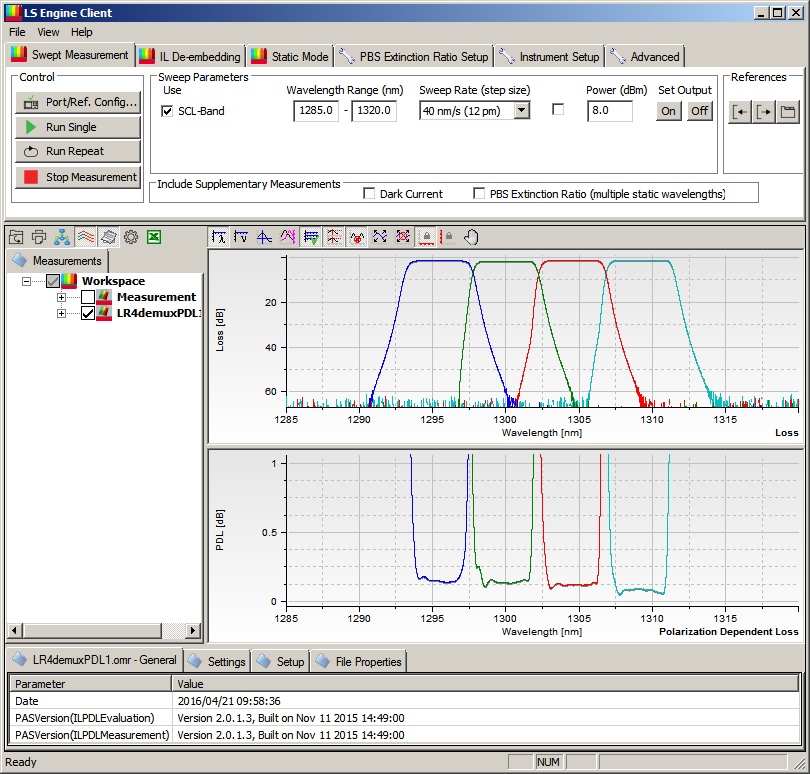Click the Excel export icon

[154, 237]
